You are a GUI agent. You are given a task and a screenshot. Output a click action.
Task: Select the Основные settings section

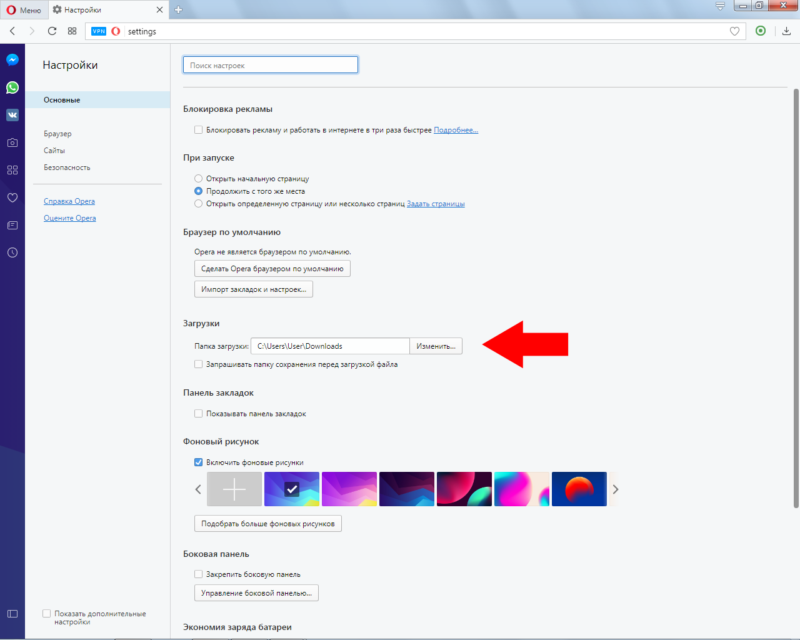97,100
